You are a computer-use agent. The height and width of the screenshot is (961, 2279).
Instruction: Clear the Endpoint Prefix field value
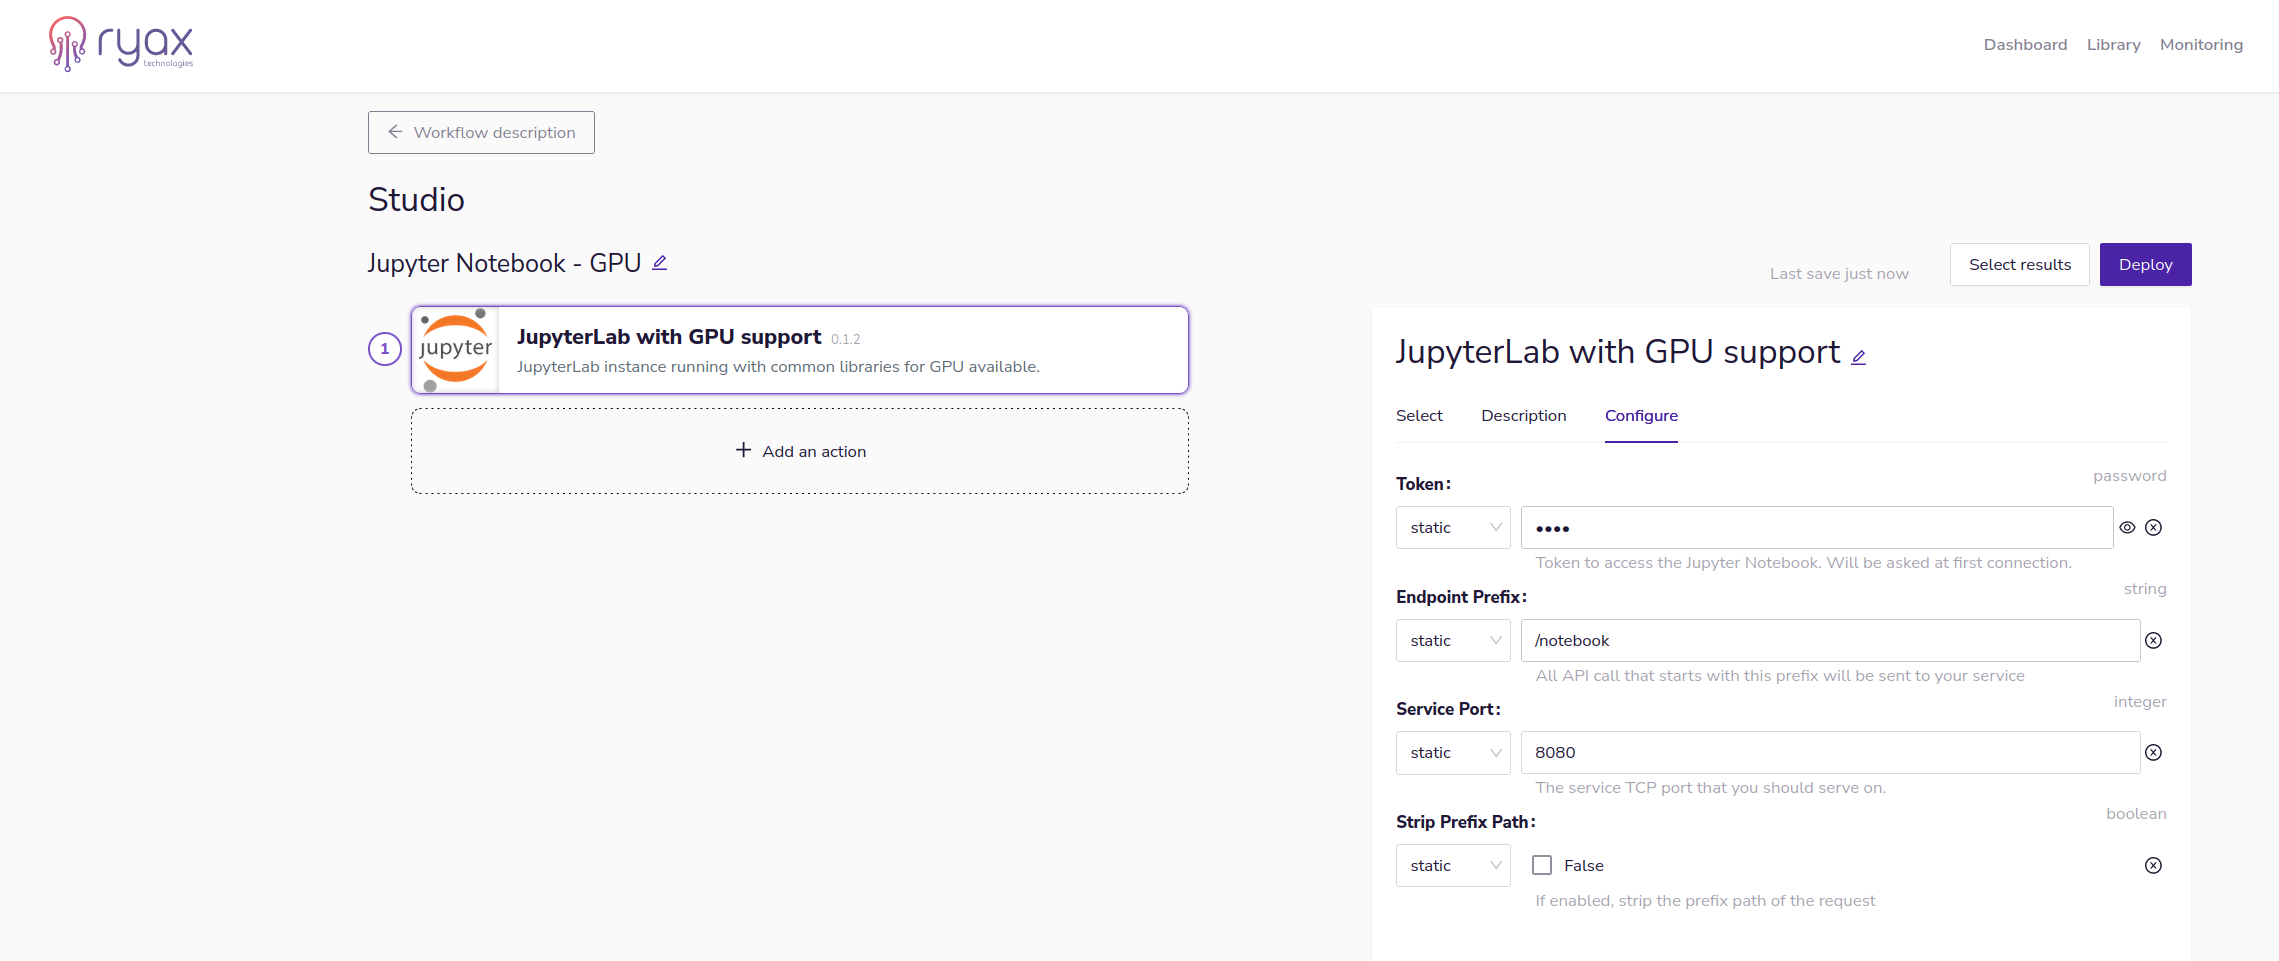(x=2153, y=641)
